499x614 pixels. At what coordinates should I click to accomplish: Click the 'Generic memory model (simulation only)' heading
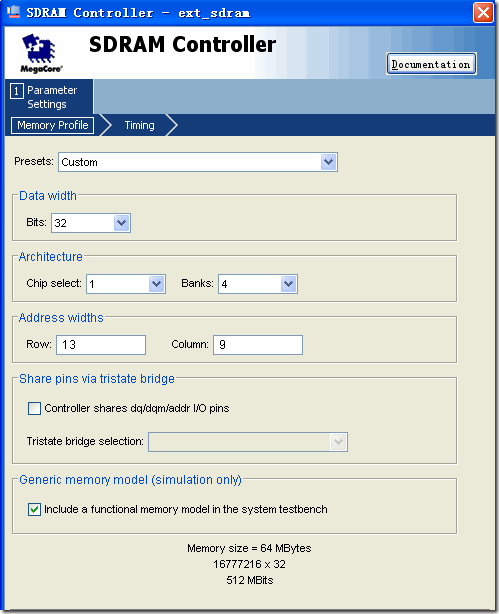click(130, 480)
